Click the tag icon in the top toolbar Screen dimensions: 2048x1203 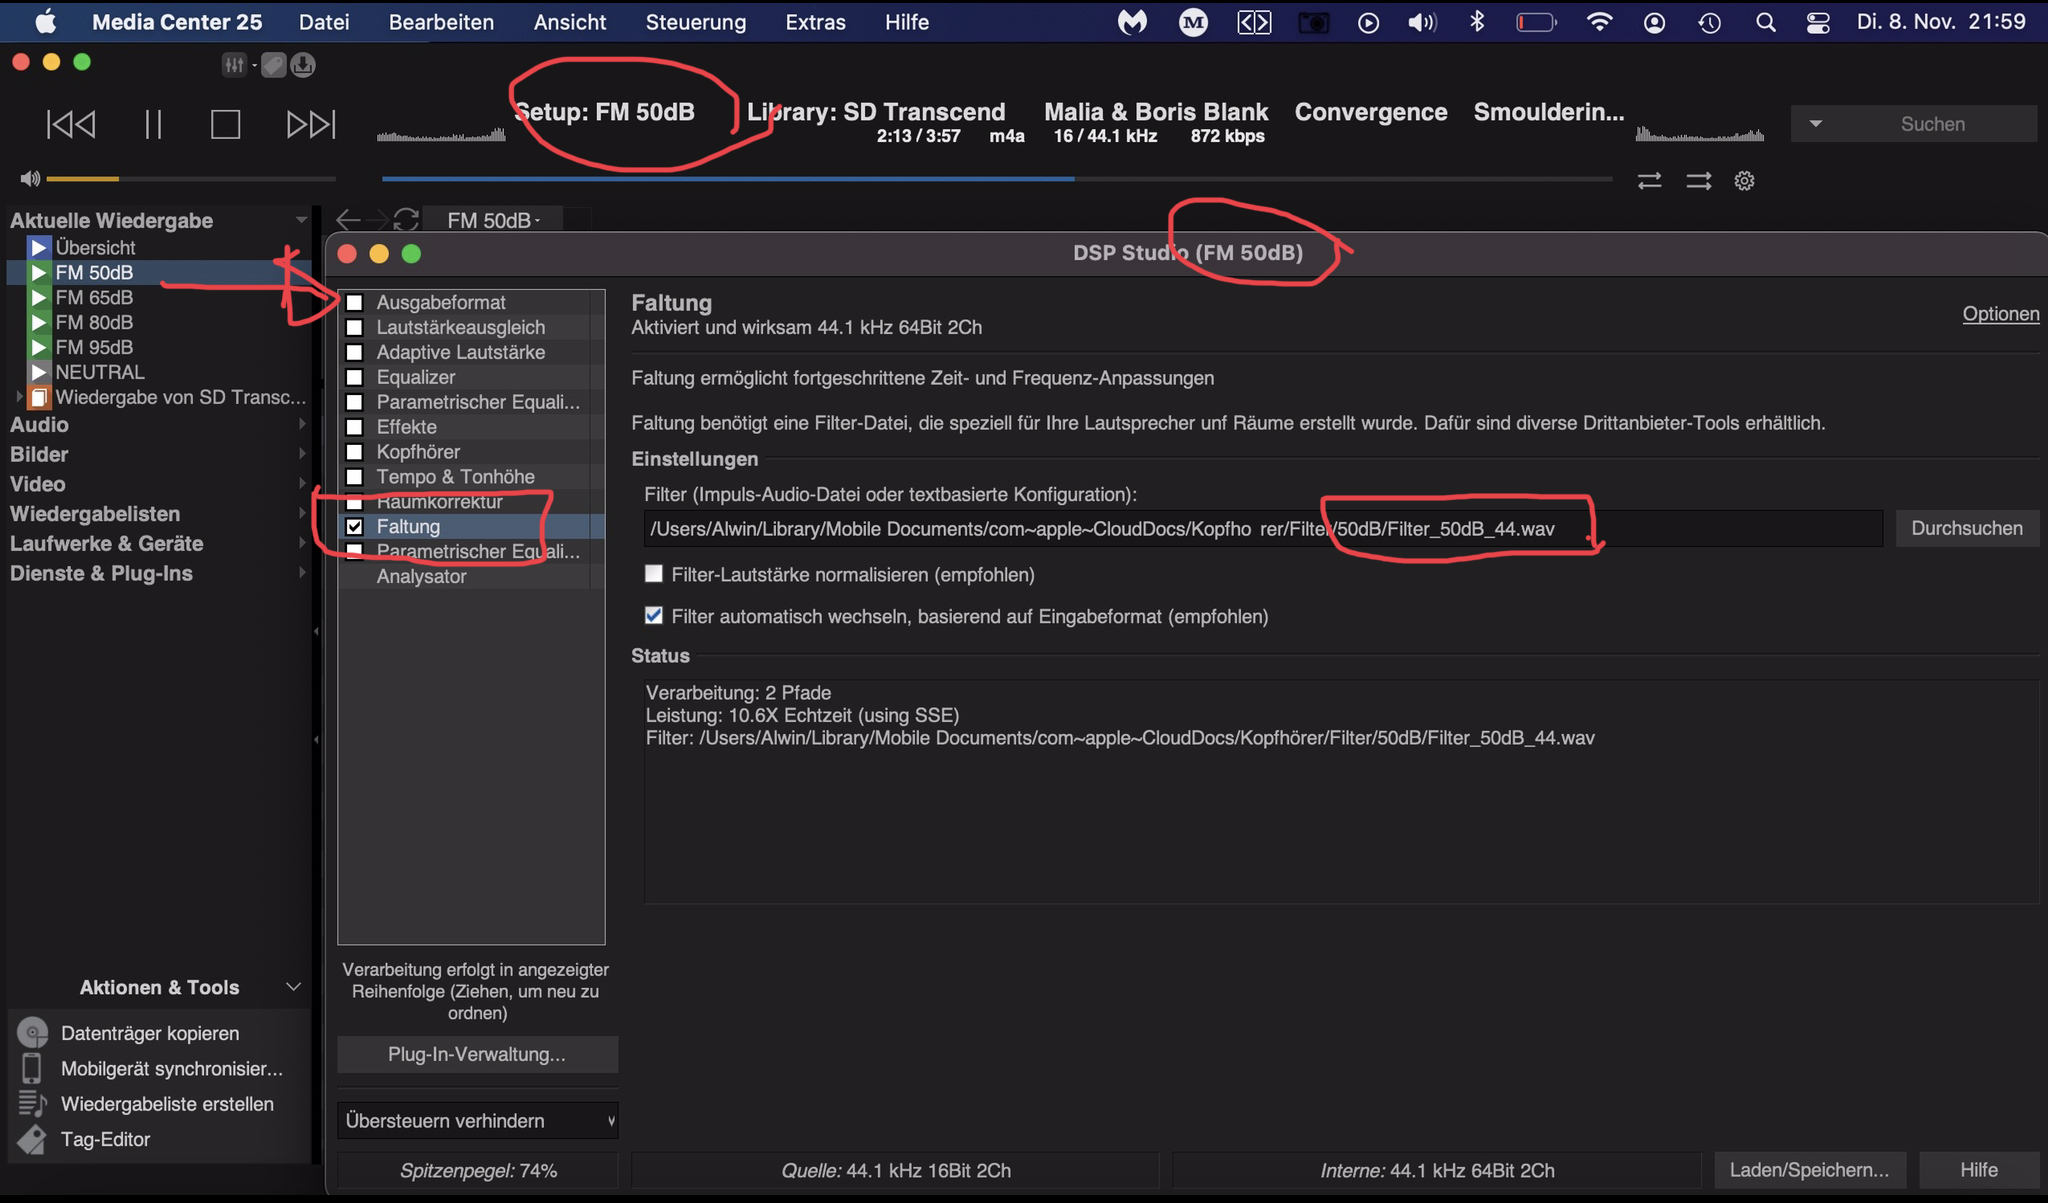tap(273, 65)
